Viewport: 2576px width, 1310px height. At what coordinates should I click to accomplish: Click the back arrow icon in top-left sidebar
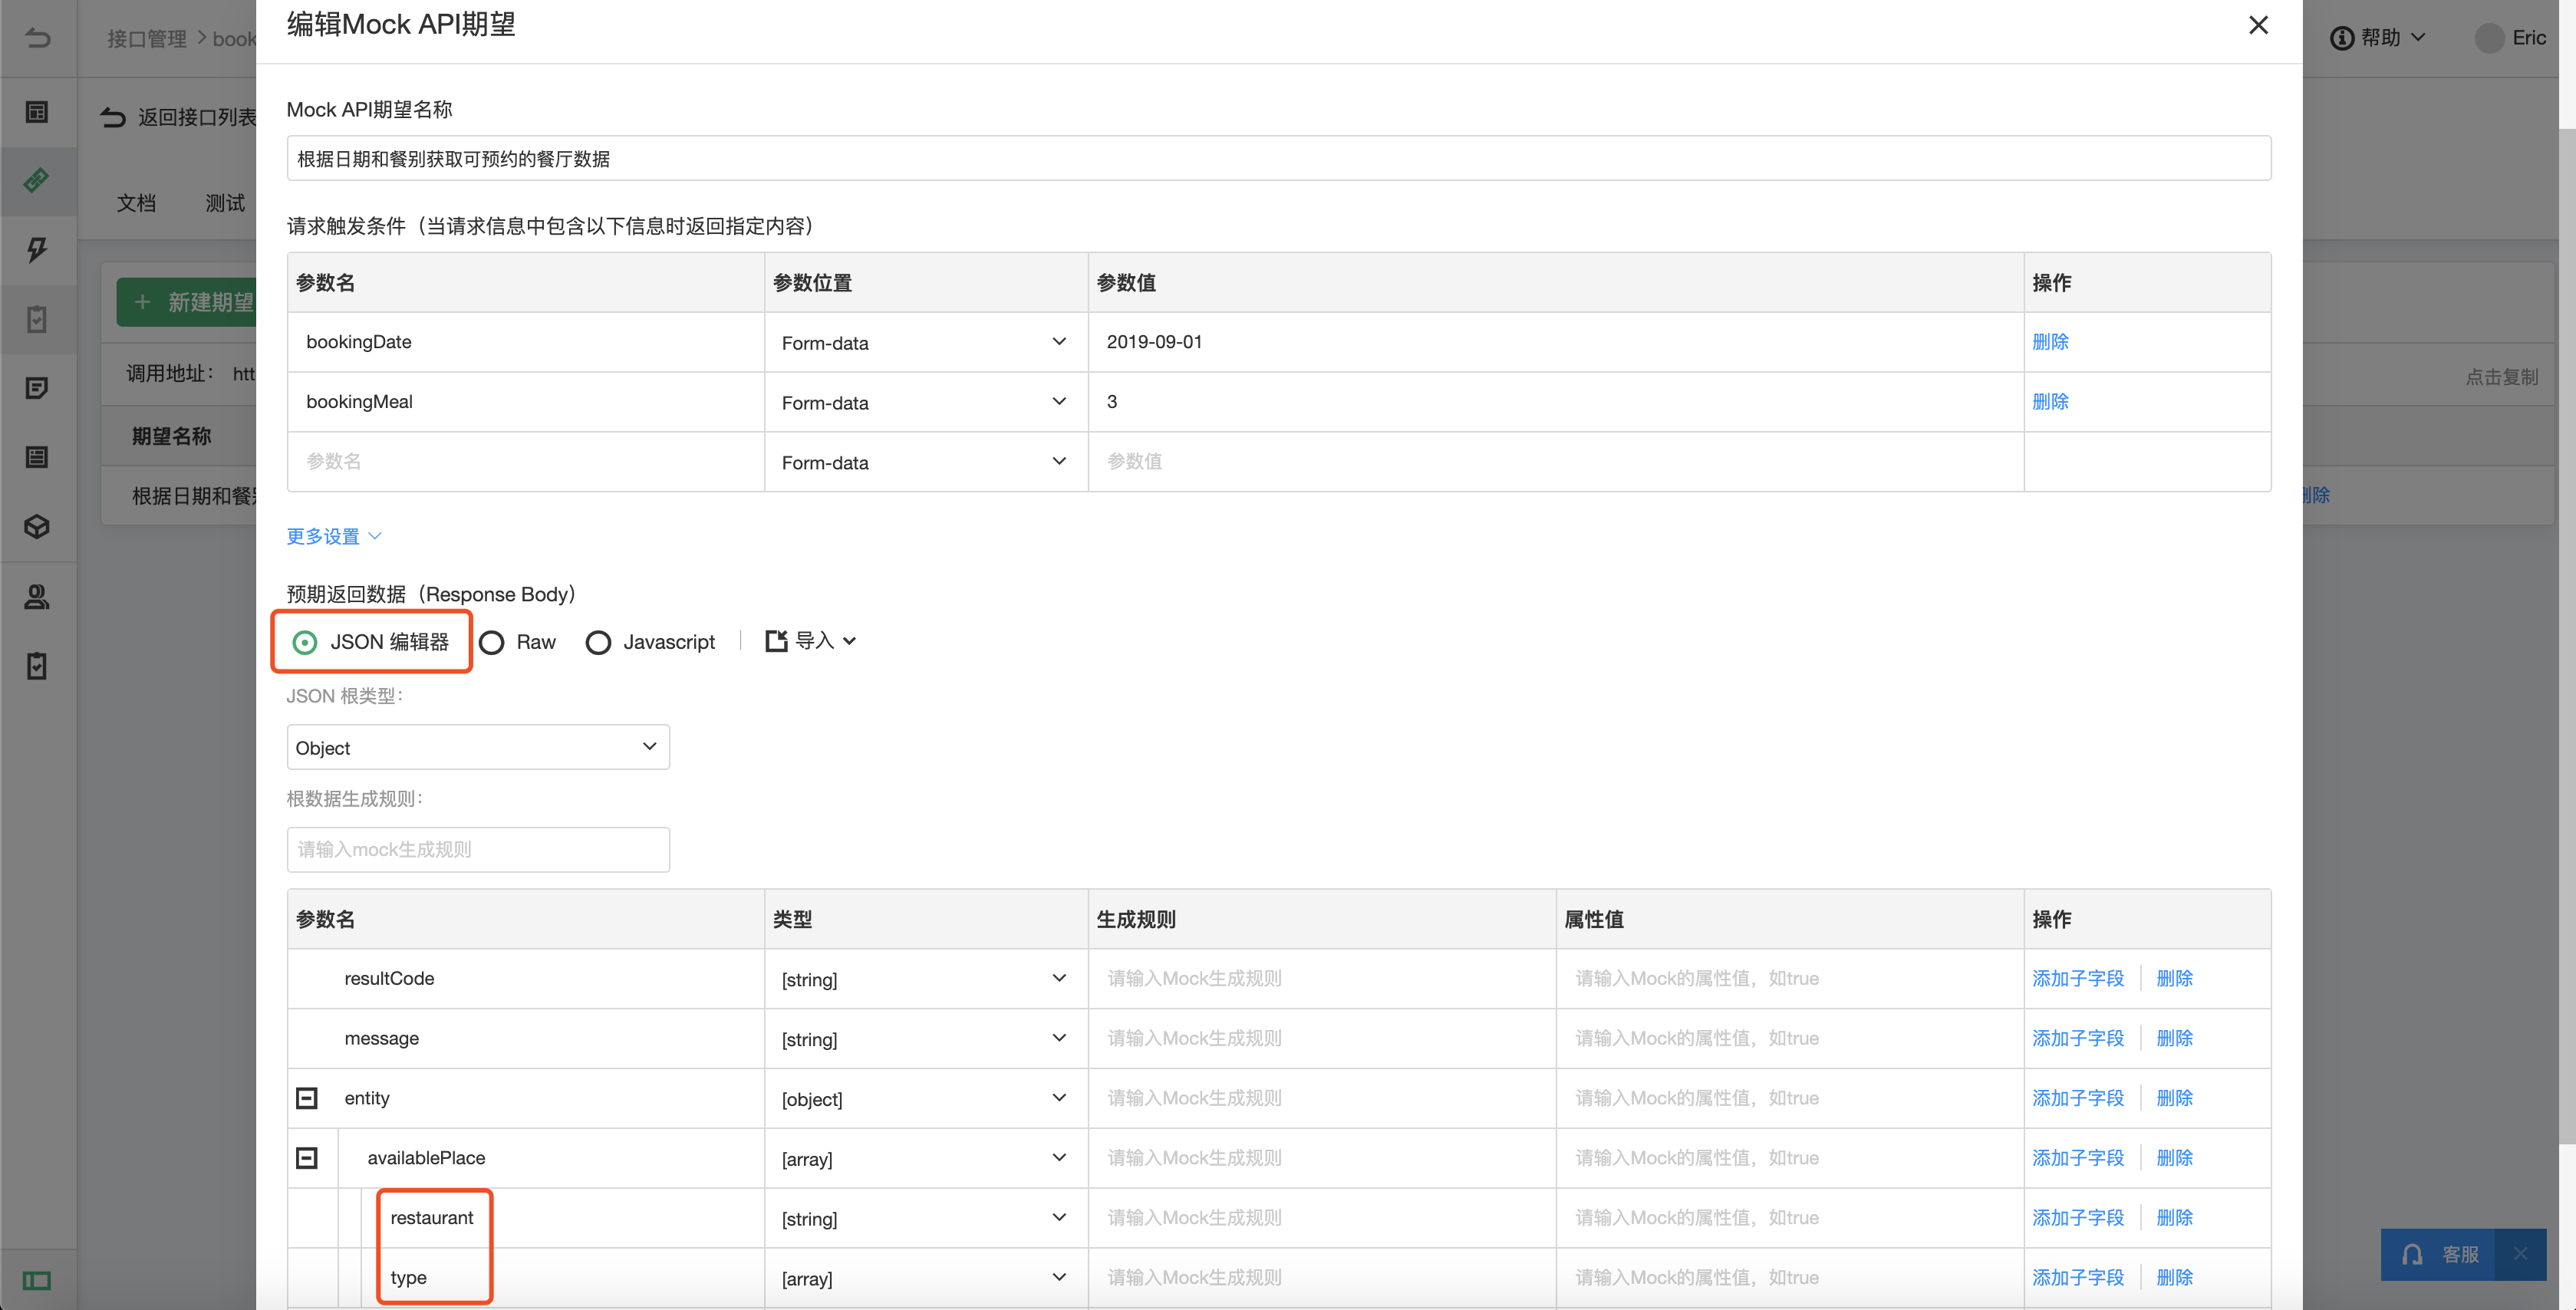tap(37, 38)
